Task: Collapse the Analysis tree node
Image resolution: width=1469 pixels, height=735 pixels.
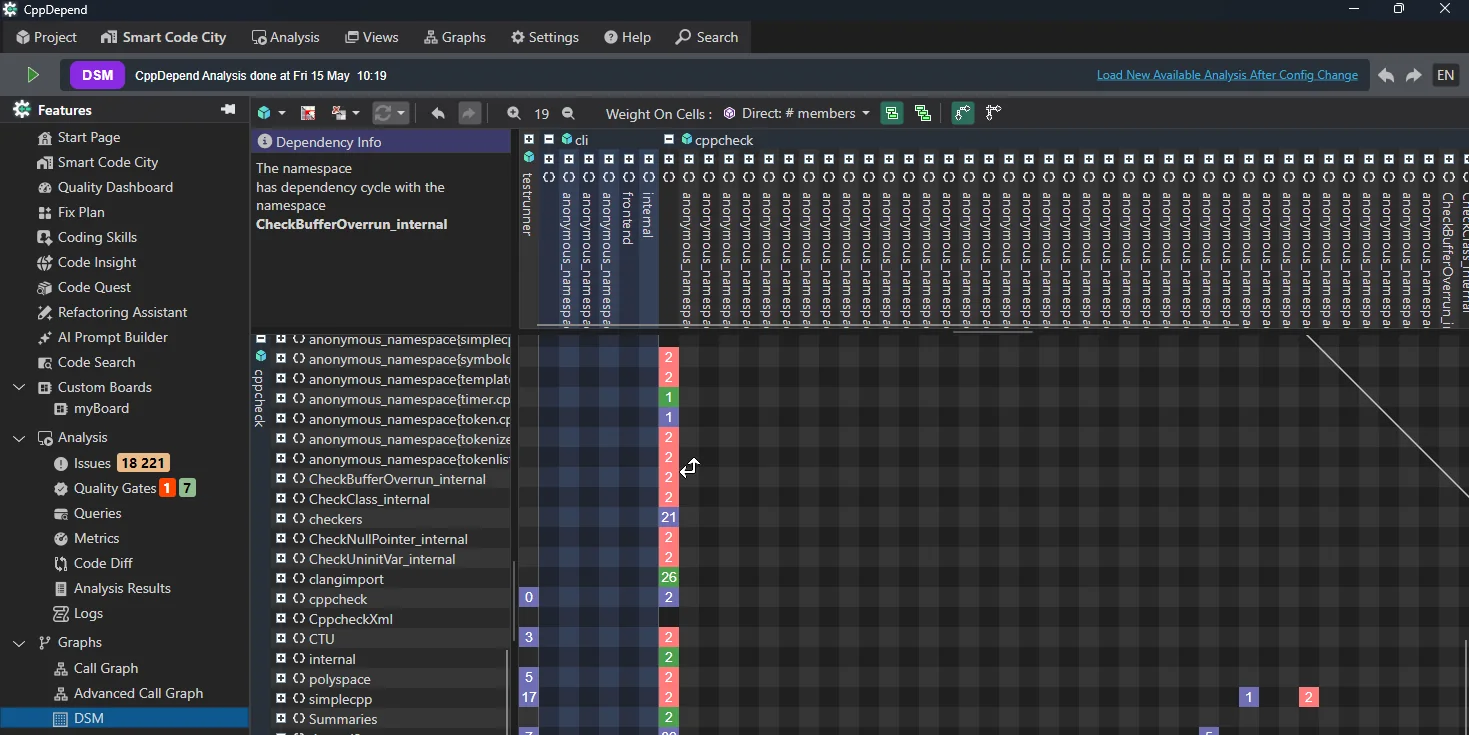Action: 19,437
